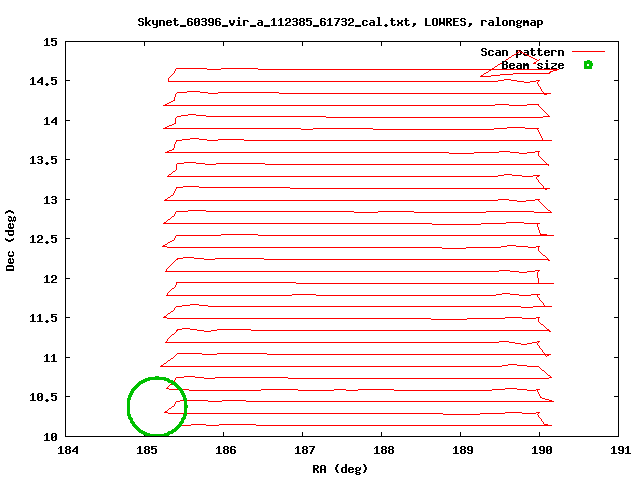
Task: Click the y-axis tick label 15
Action: point(51,42)
